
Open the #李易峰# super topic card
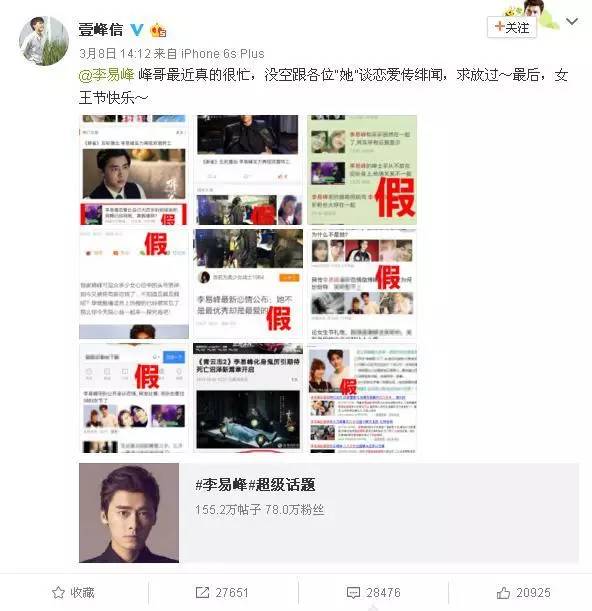point(329,513)
